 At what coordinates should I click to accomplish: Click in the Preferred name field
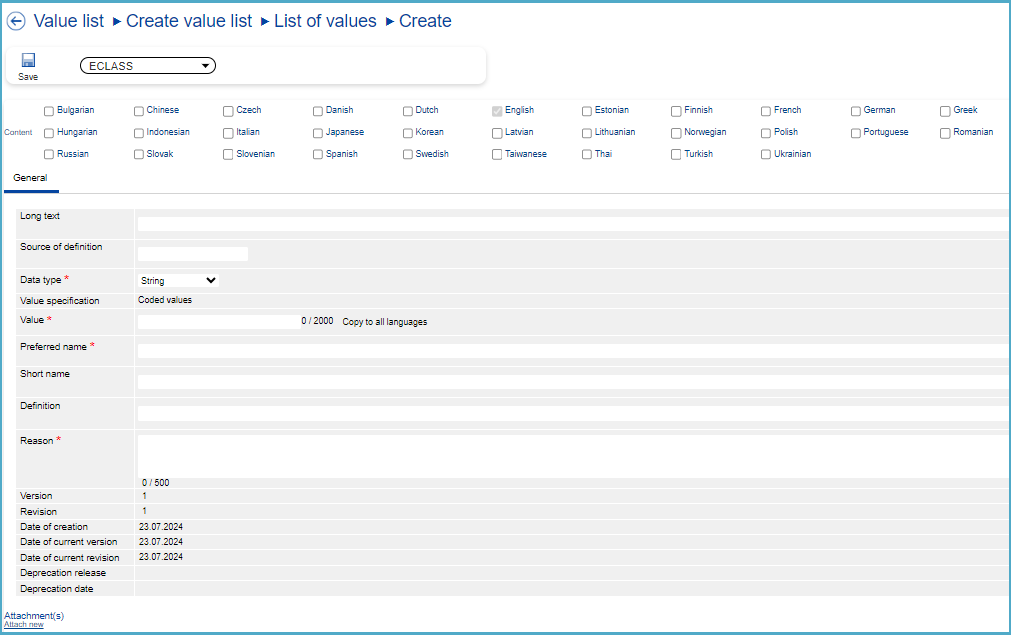(x=572, y=351)
